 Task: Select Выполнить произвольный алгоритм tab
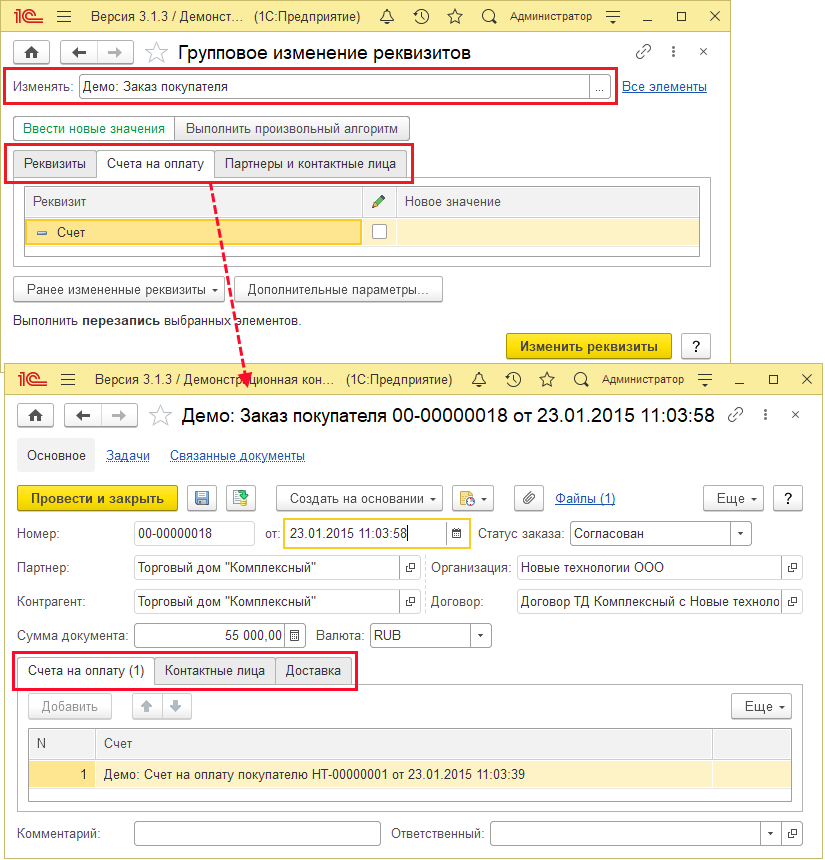click(x=292, y=128)
